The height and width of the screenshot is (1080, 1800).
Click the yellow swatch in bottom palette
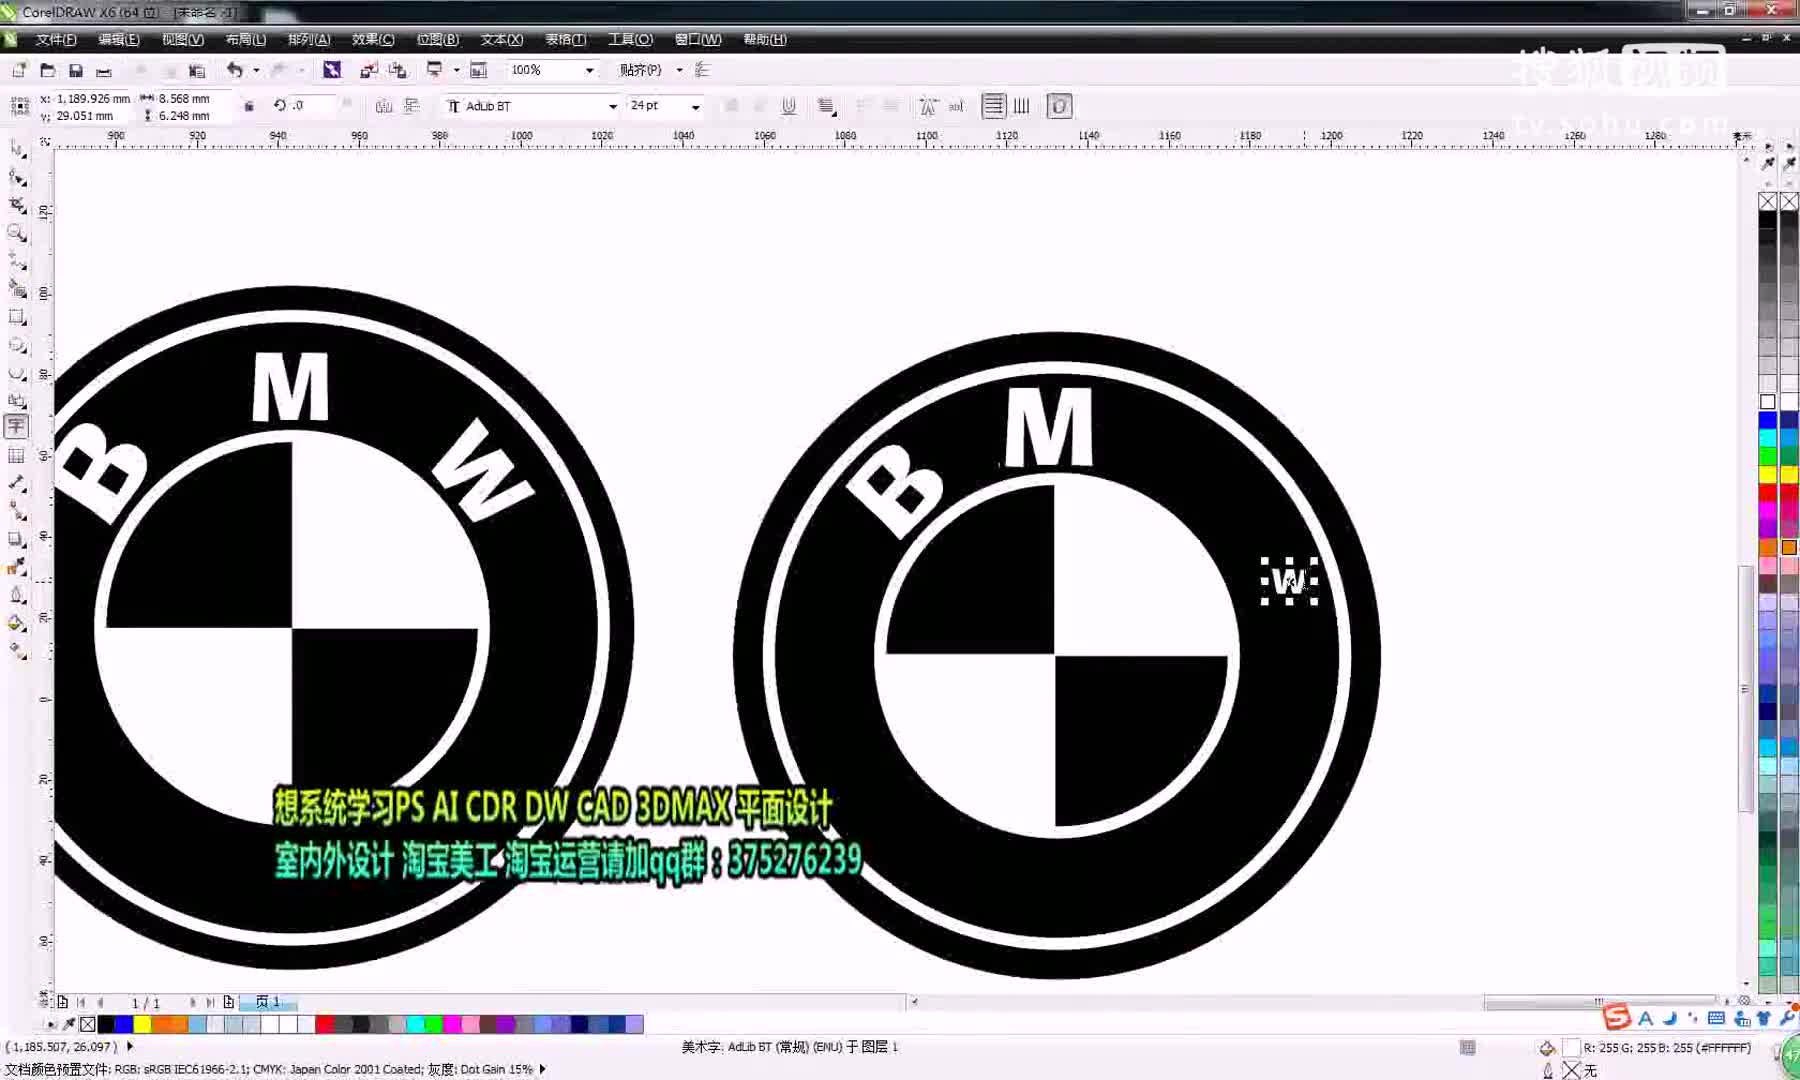pyautogui.click(x=142, y=1024)
